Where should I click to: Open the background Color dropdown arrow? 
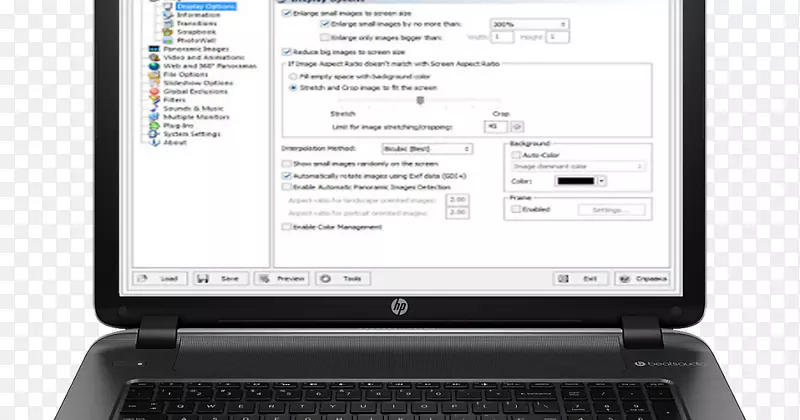pos(602,181)
